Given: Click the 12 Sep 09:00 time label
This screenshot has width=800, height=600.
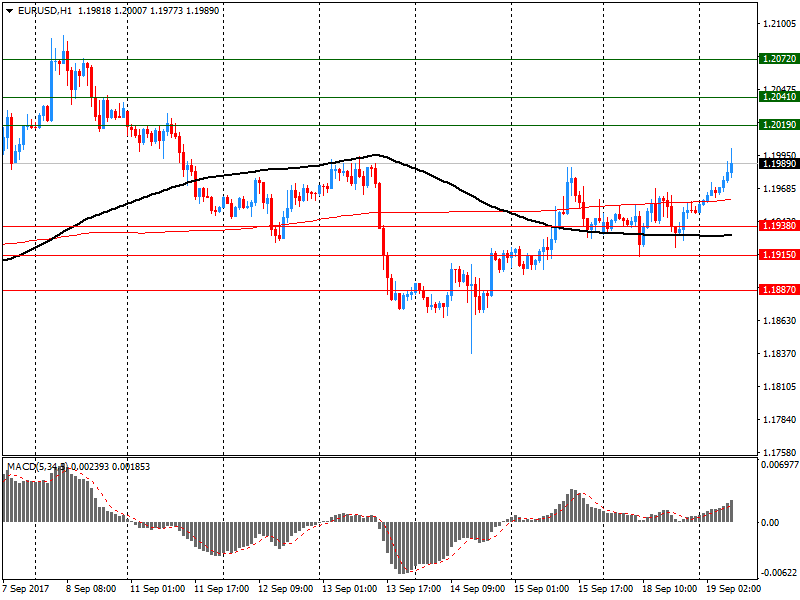Looking at the screenshot, I should (x=286, y=589).
